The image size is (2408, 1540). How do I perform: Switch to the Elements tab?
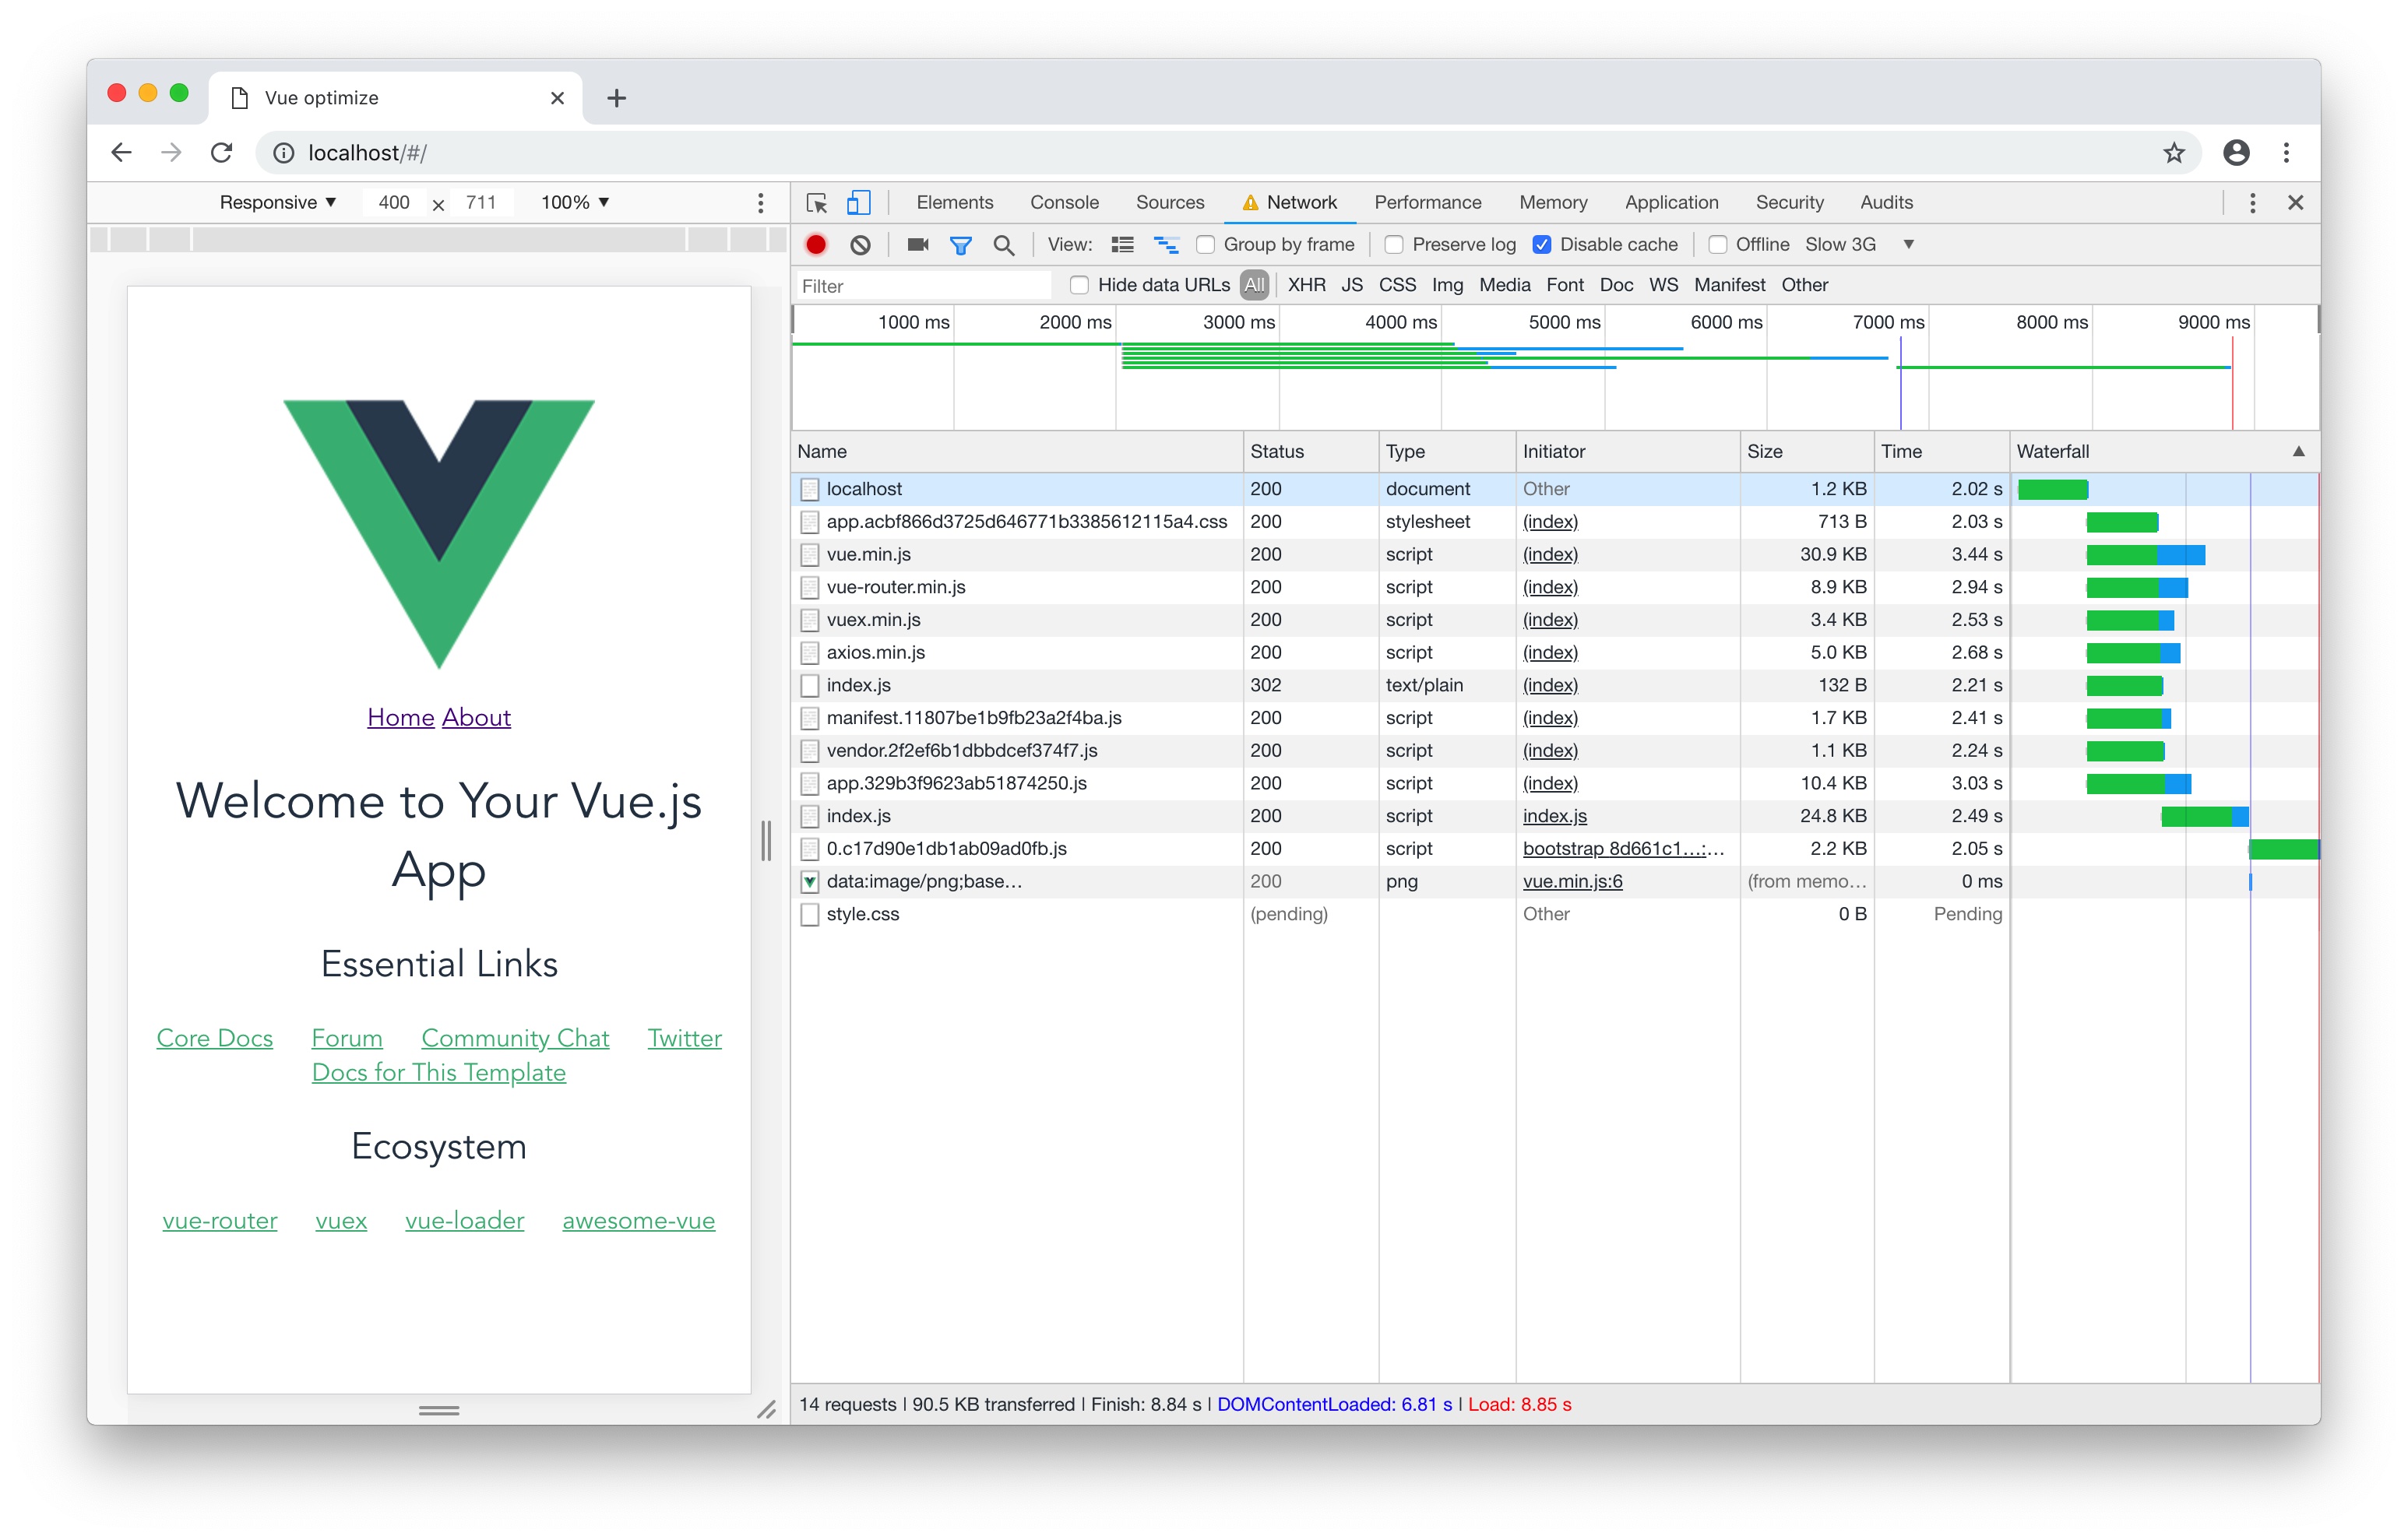954,203
